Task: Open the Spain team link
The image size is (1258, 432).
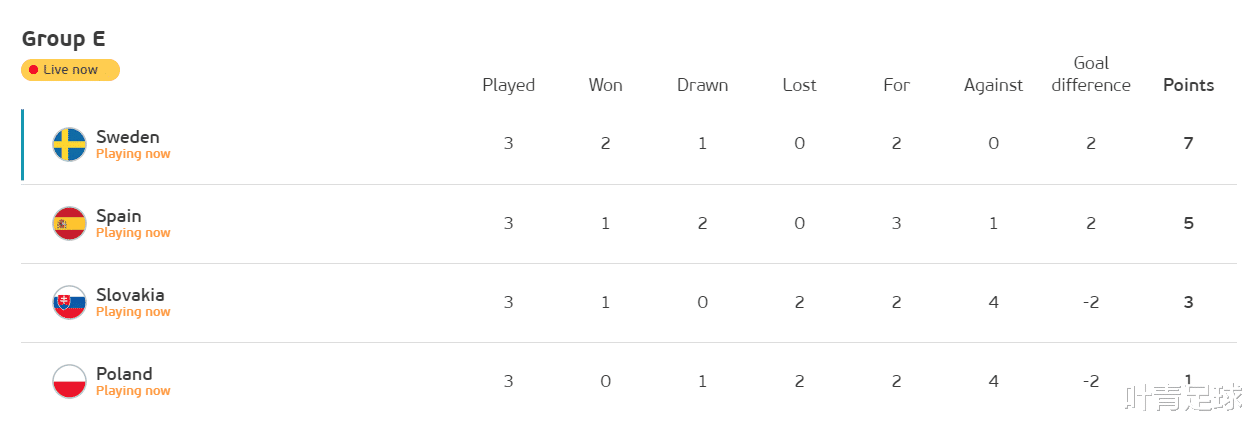Action: [x=119, y=216]
